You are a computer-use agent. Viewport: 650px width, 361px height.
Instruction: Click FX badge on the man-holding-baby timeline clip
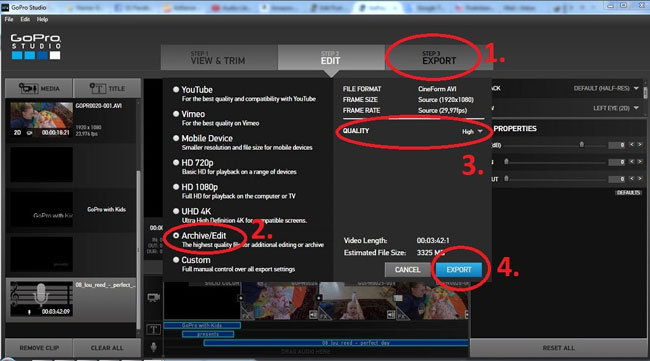[402, 316]
